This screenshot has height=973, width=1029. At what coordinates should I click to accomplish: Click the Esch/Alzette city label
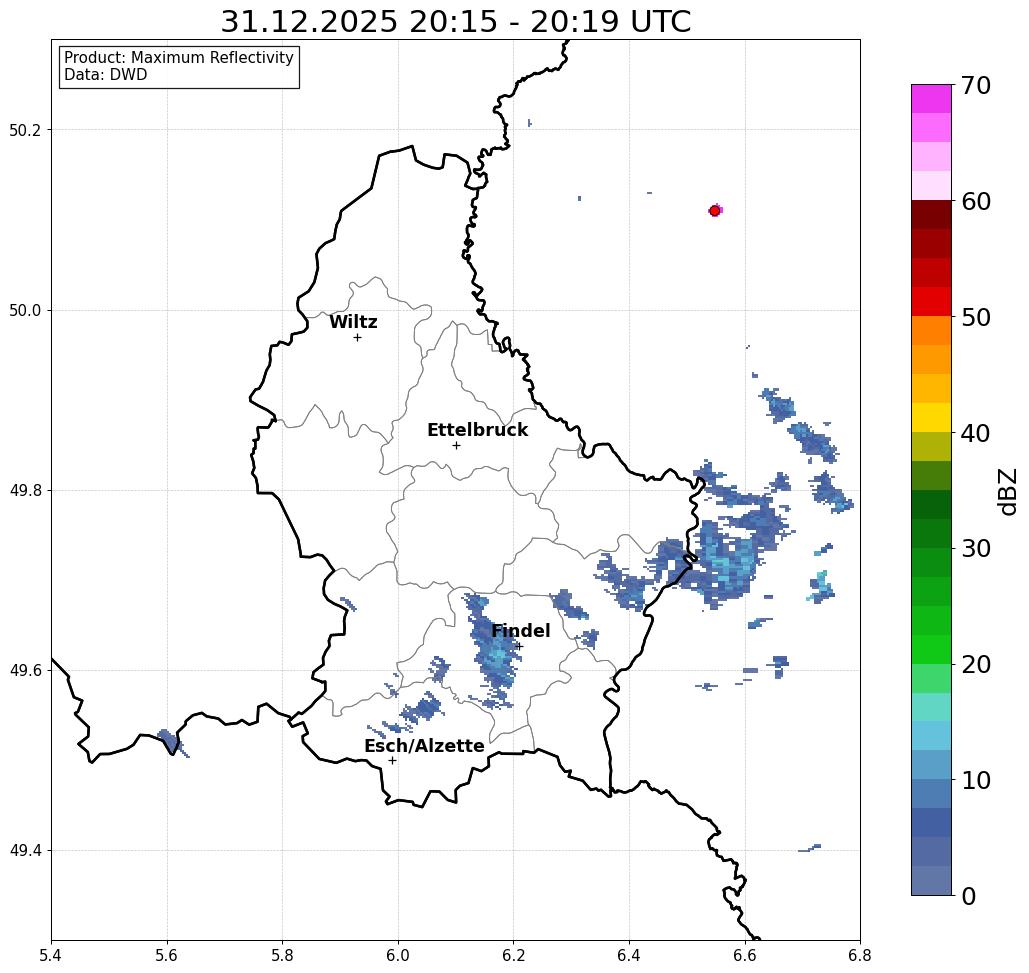tap(425, 746)
